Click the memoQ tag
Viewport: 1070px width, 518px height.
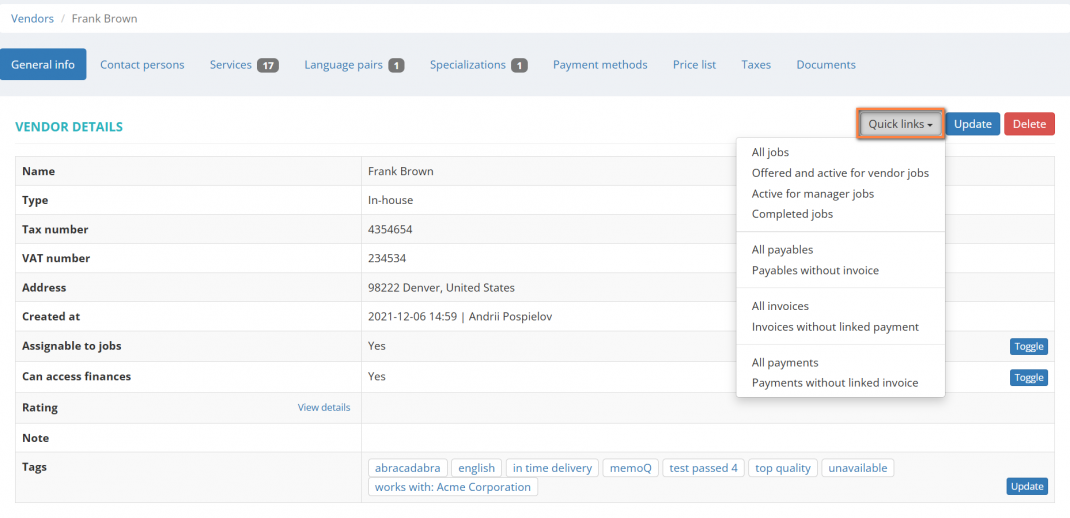tap(631, 468)
